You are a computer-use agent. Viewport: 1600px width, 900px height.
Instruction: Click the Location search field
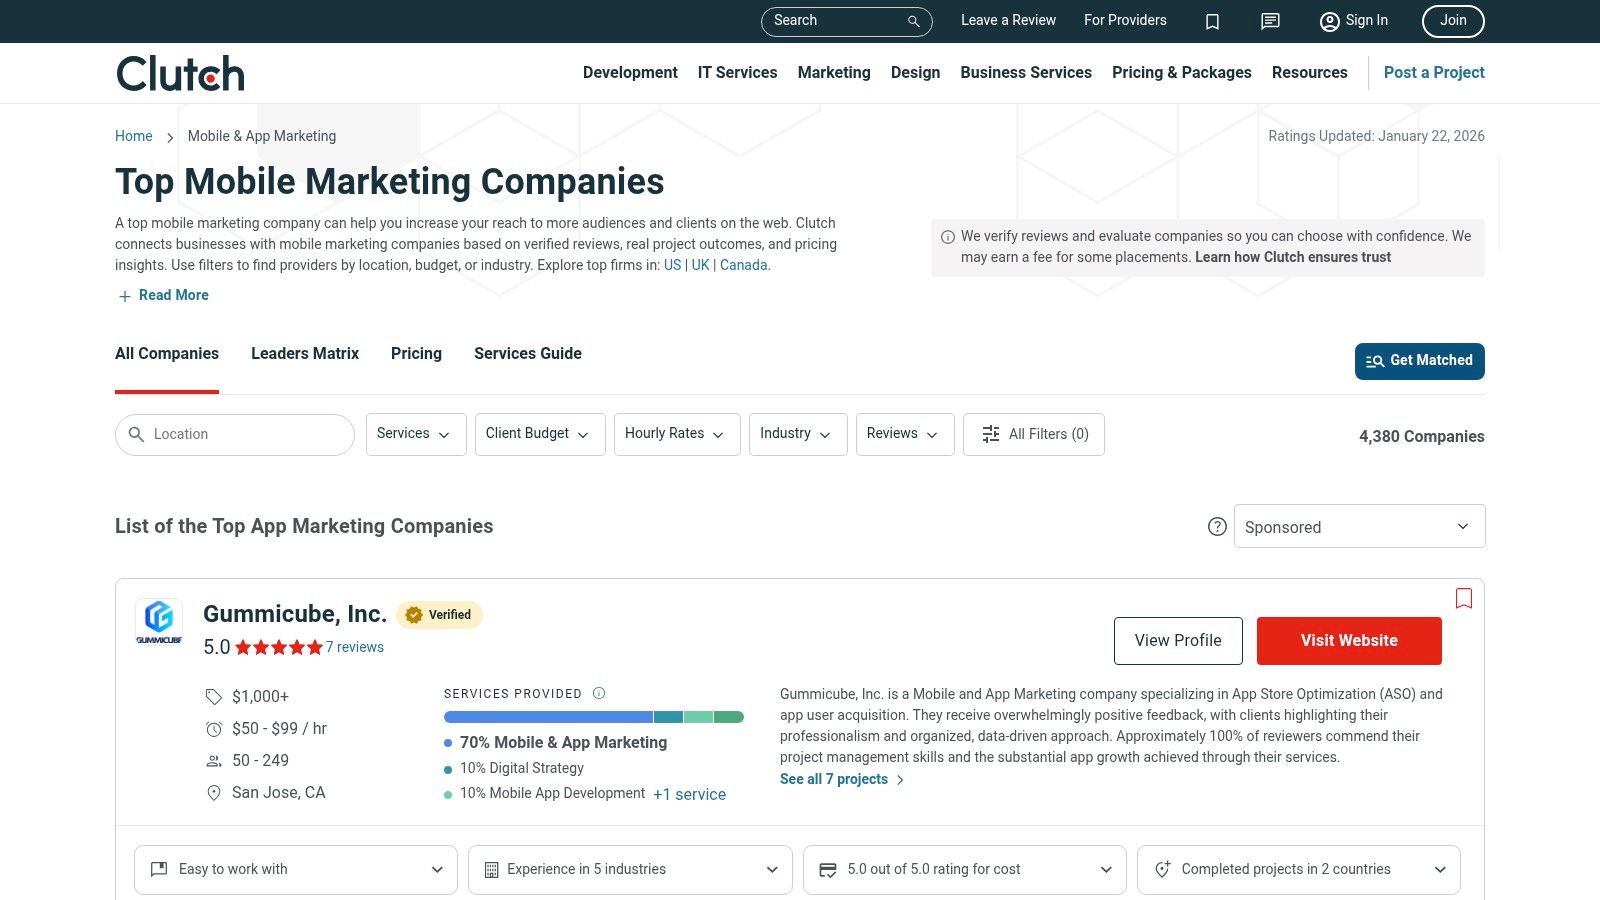[x=235, y=434]
